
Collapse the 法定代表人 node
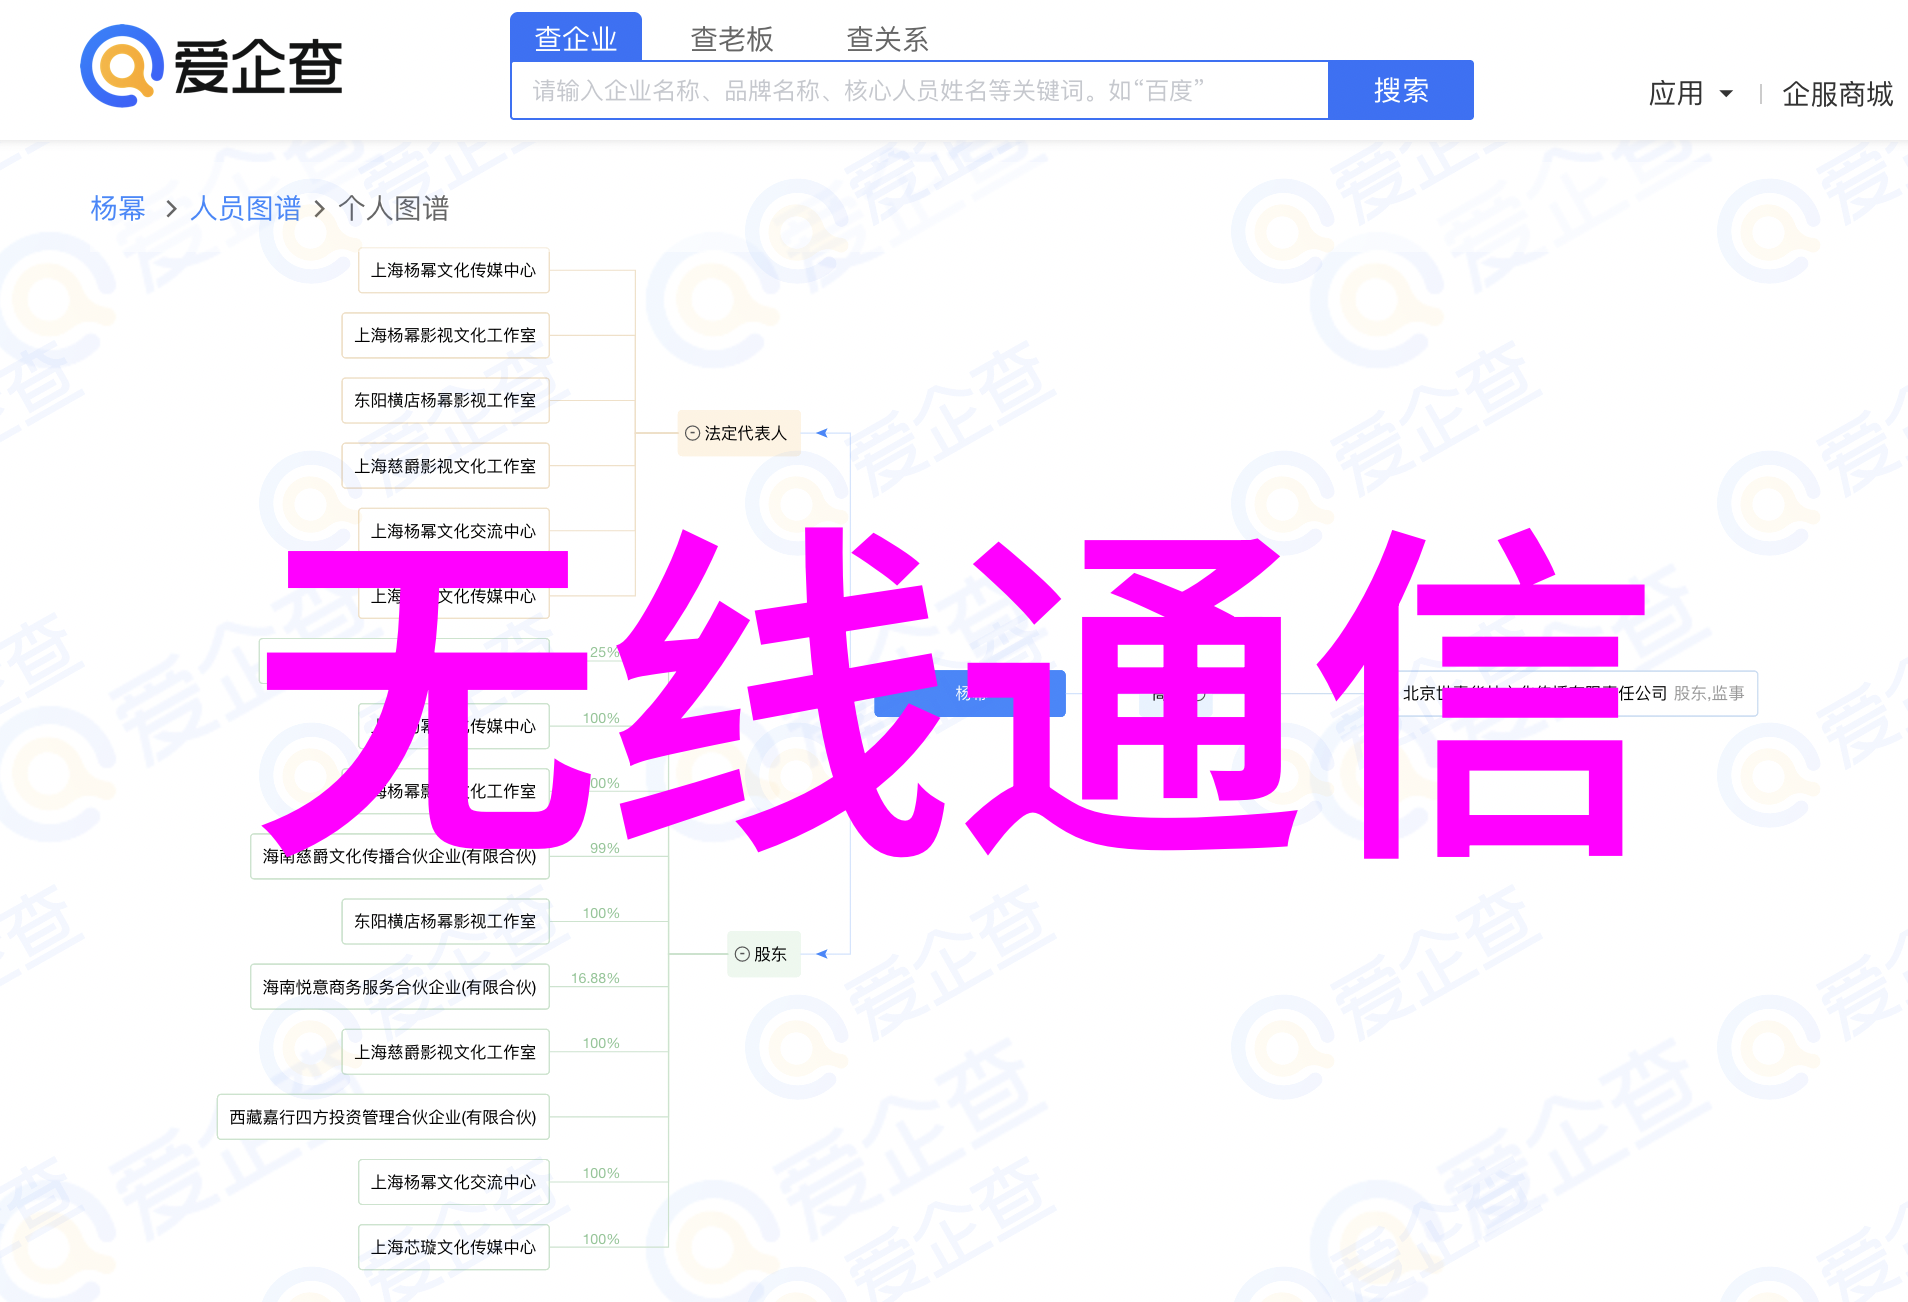(x=692, y=433)
